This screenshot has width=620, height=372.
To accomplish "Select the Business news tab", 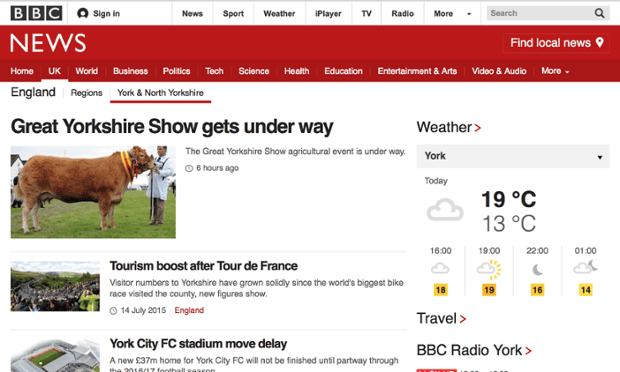I will pyautogui.click(x=130, y=71).
